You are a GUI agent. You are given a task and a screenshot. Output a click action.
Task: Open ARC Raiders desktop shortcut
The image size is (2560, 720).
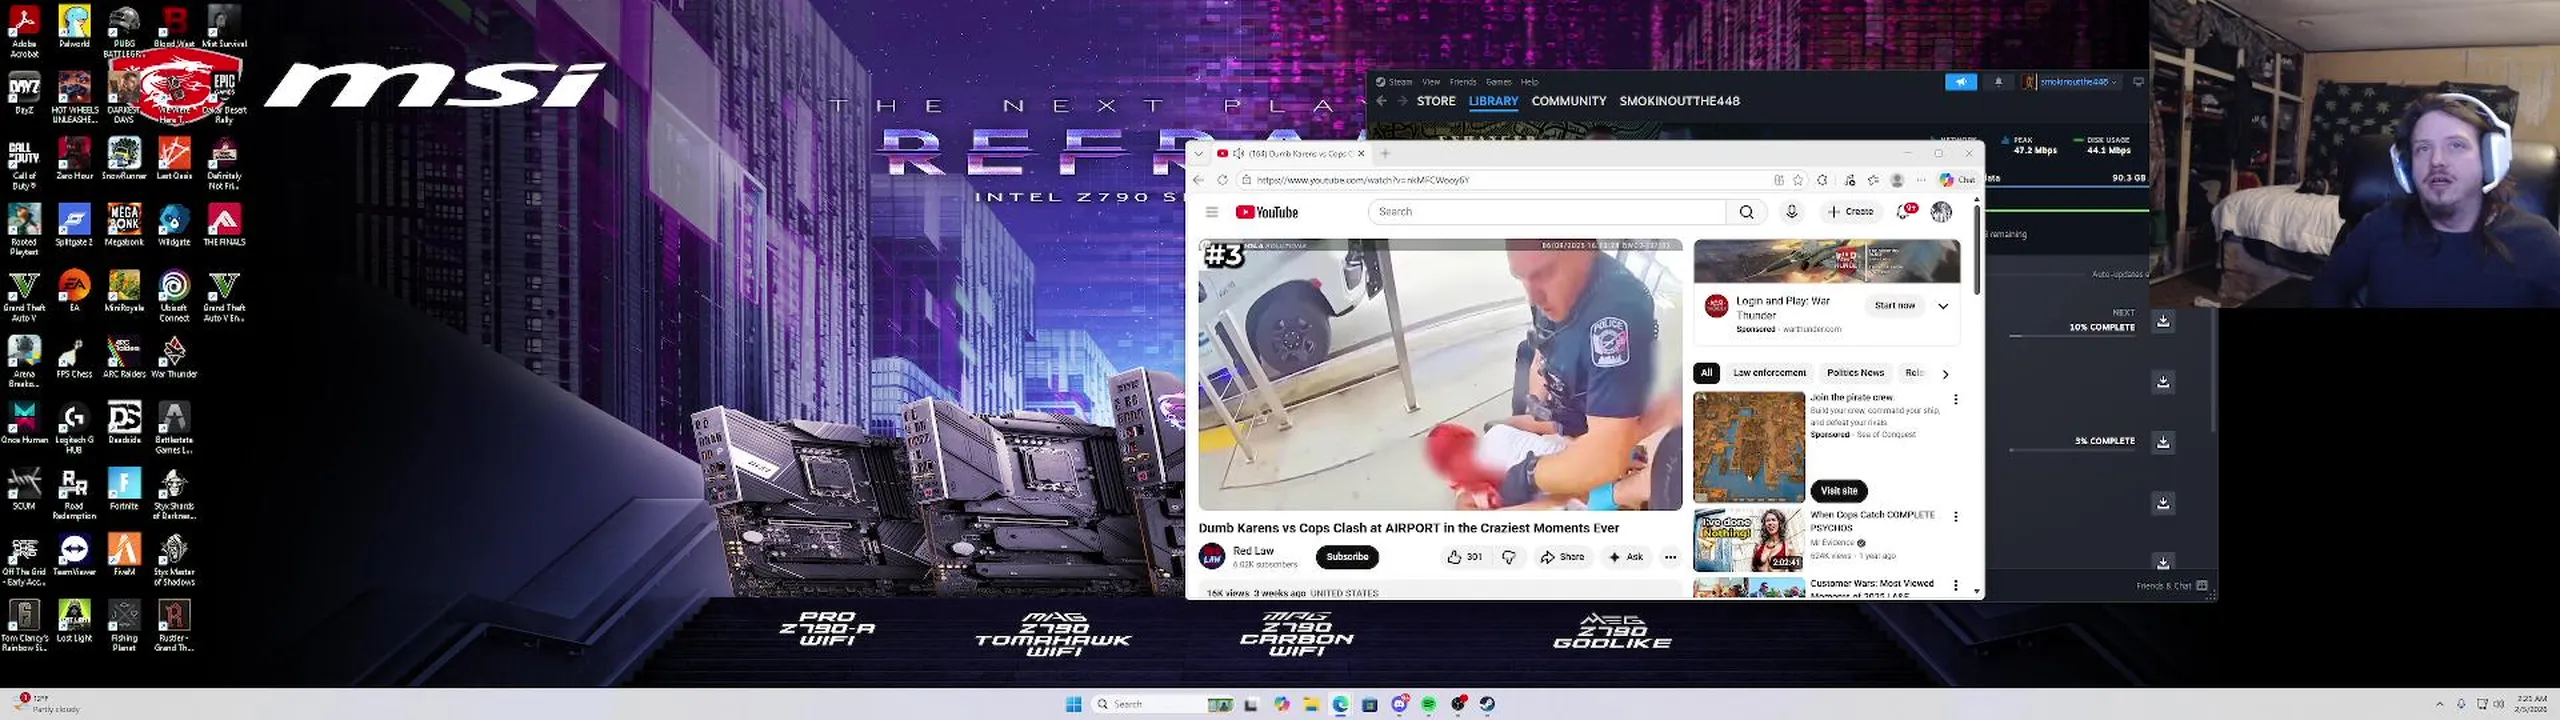point(124,357)
